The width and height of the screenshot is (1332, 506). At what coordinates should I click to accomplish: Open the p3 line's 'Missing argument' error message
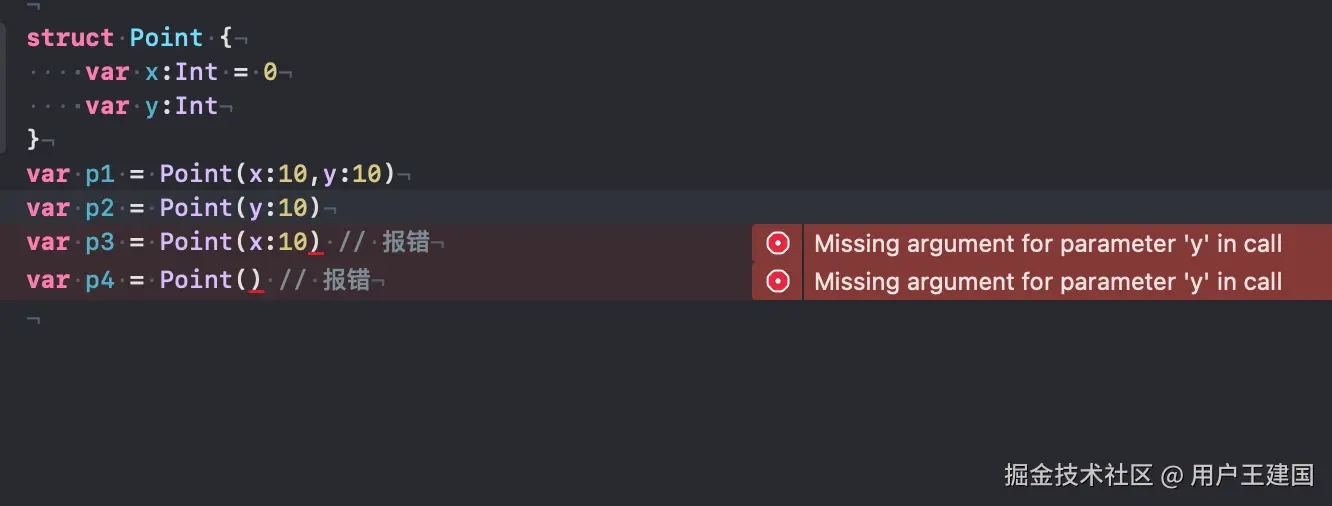[x=1048, y=243]
